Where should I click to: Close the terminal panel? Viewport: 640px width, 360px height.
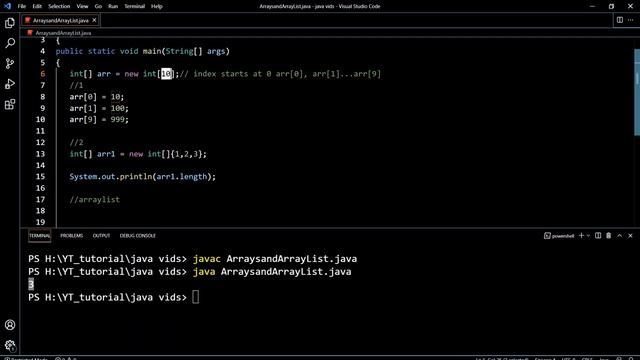[630, 236]
